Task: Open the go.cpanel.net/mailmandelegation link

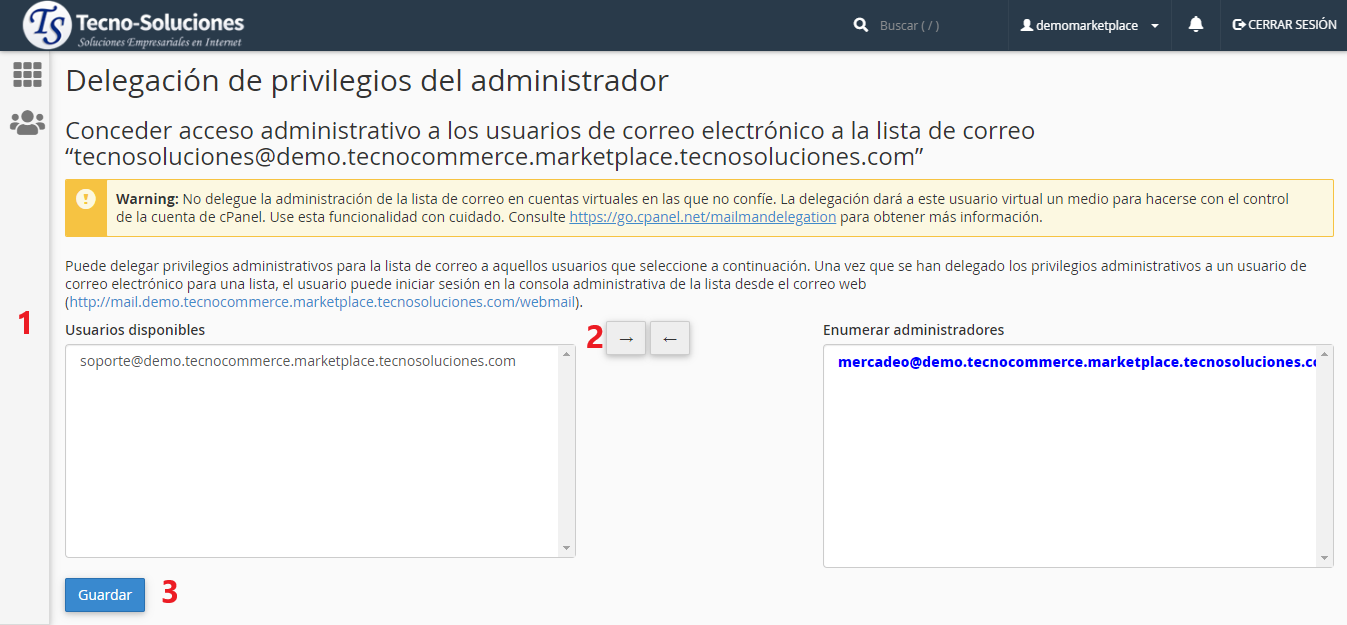Action: pyautogui.click(x=702, y=216)
